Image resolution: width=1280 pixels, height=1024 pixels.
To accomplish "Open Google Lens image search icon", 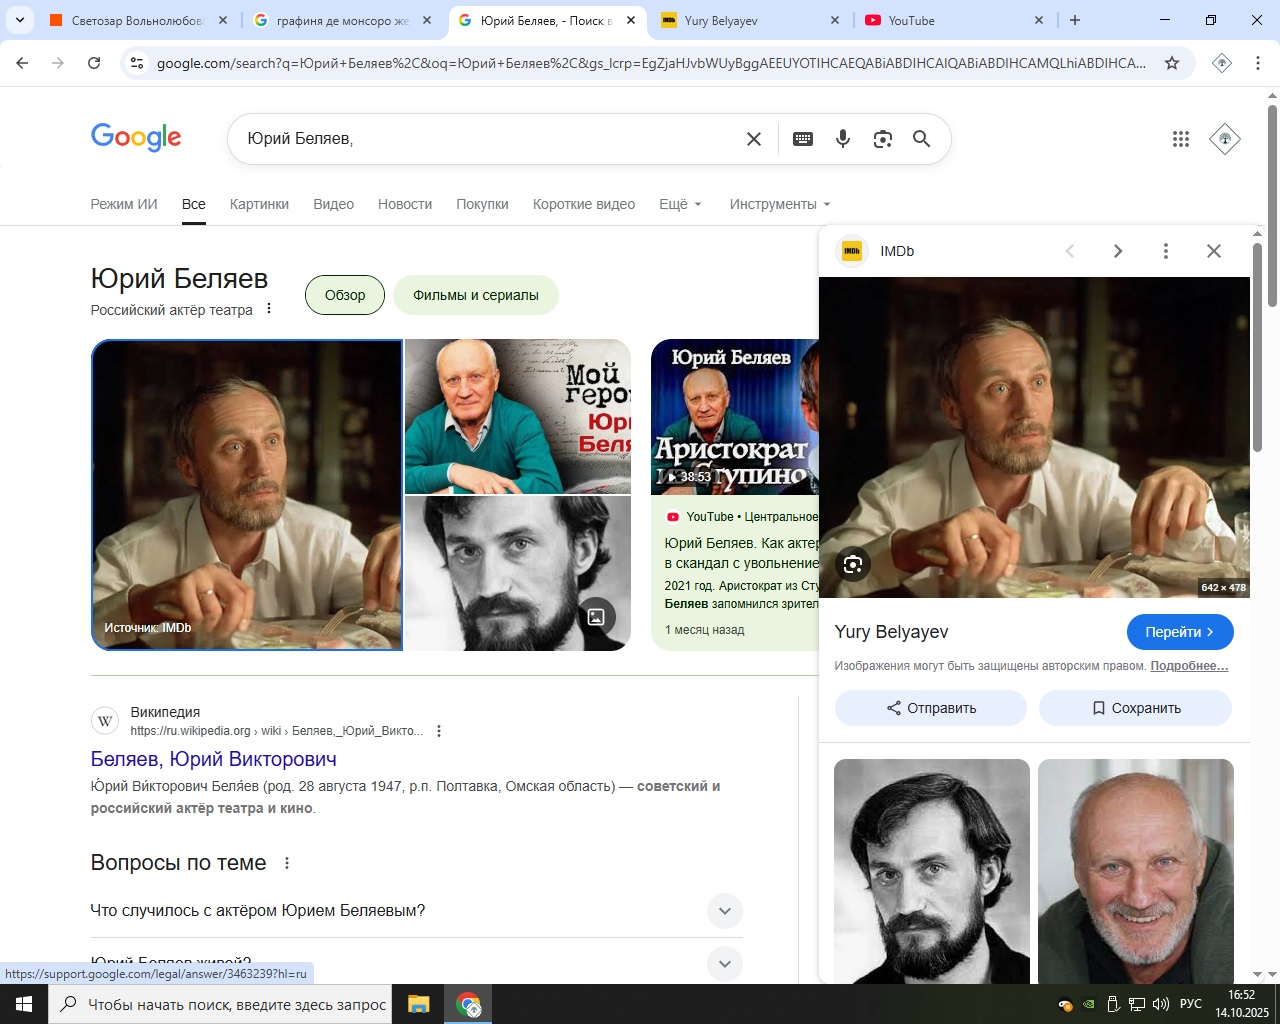I will point(882,139).
